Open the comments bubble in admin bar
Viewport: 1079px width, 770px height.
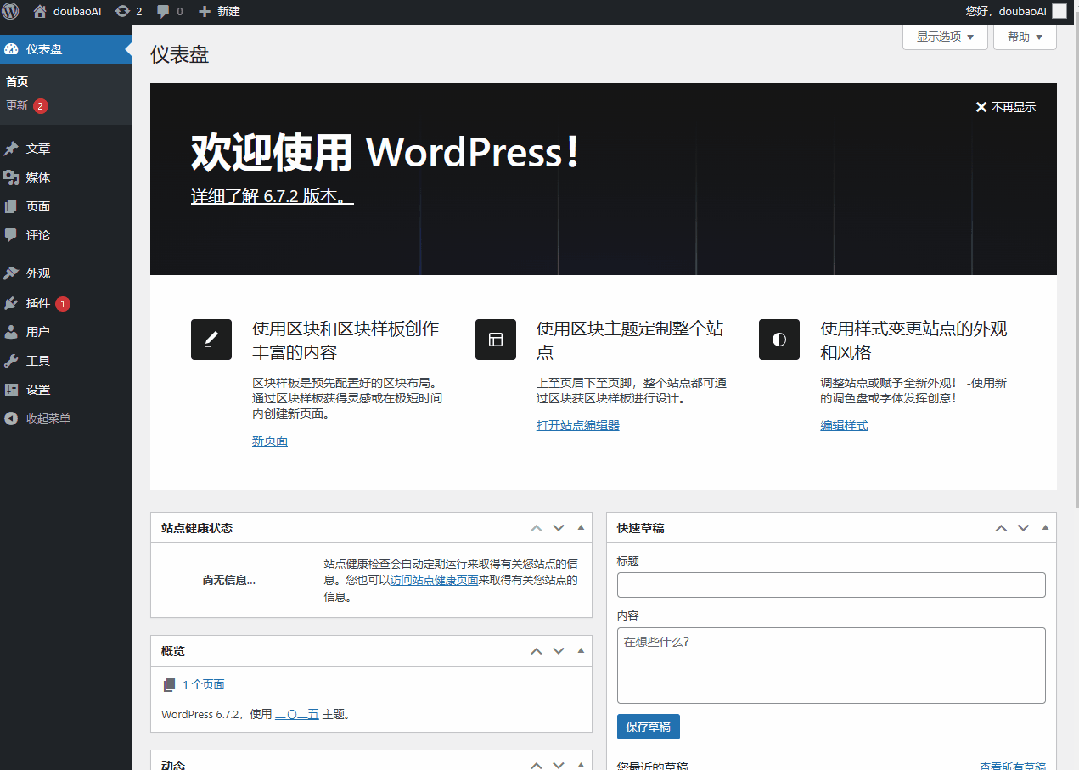point(169,11)
